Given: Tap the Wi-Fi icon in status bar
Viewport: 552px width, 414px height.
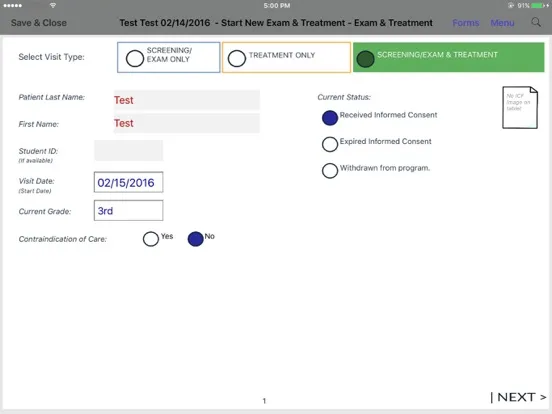Looking at the screenshot, I should [x=53, y=5].
